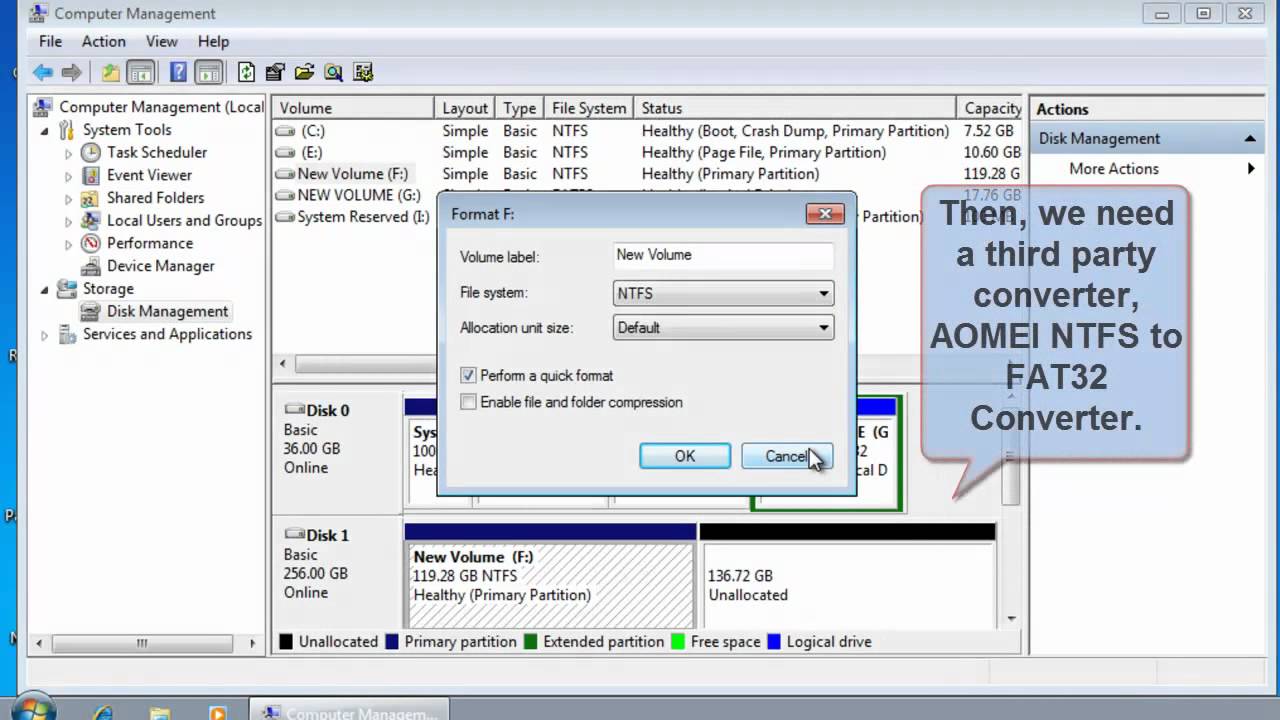Screen dimensions: 1280x720
Task: Open the View menu
Action: pos(162,41)
